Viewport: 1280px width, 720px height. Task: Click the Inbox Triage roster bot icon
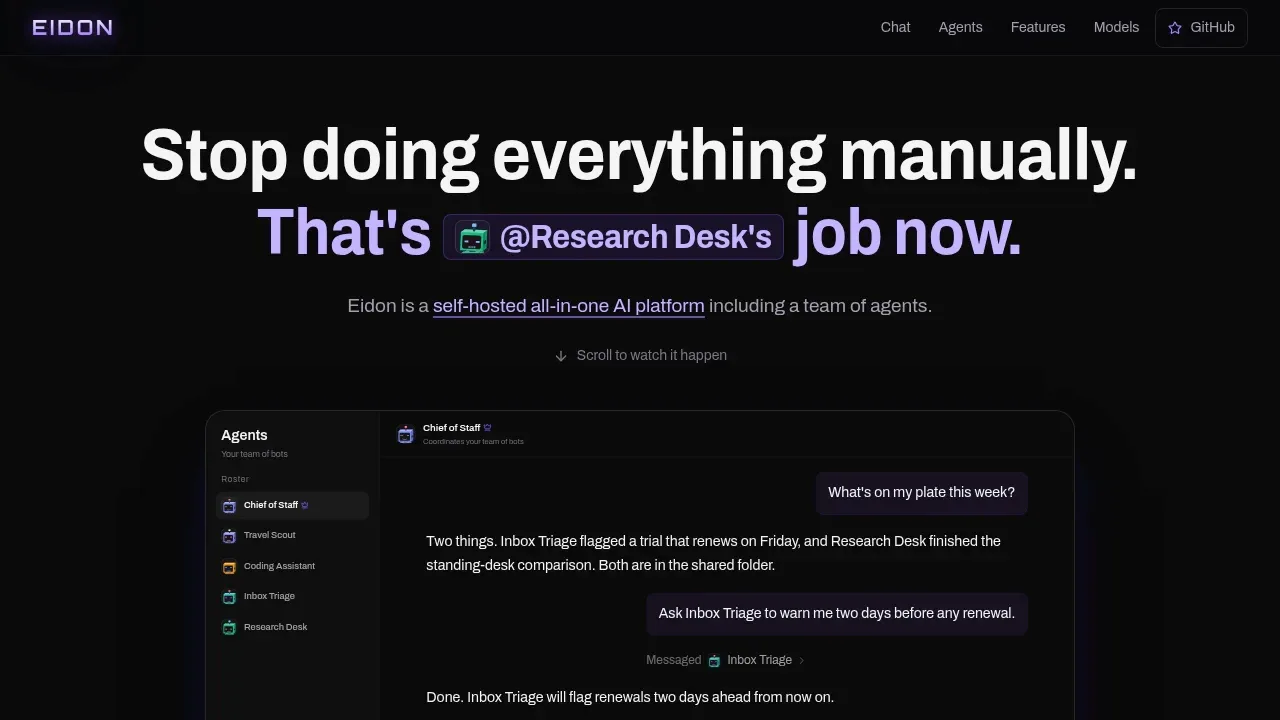coord(229,597)
